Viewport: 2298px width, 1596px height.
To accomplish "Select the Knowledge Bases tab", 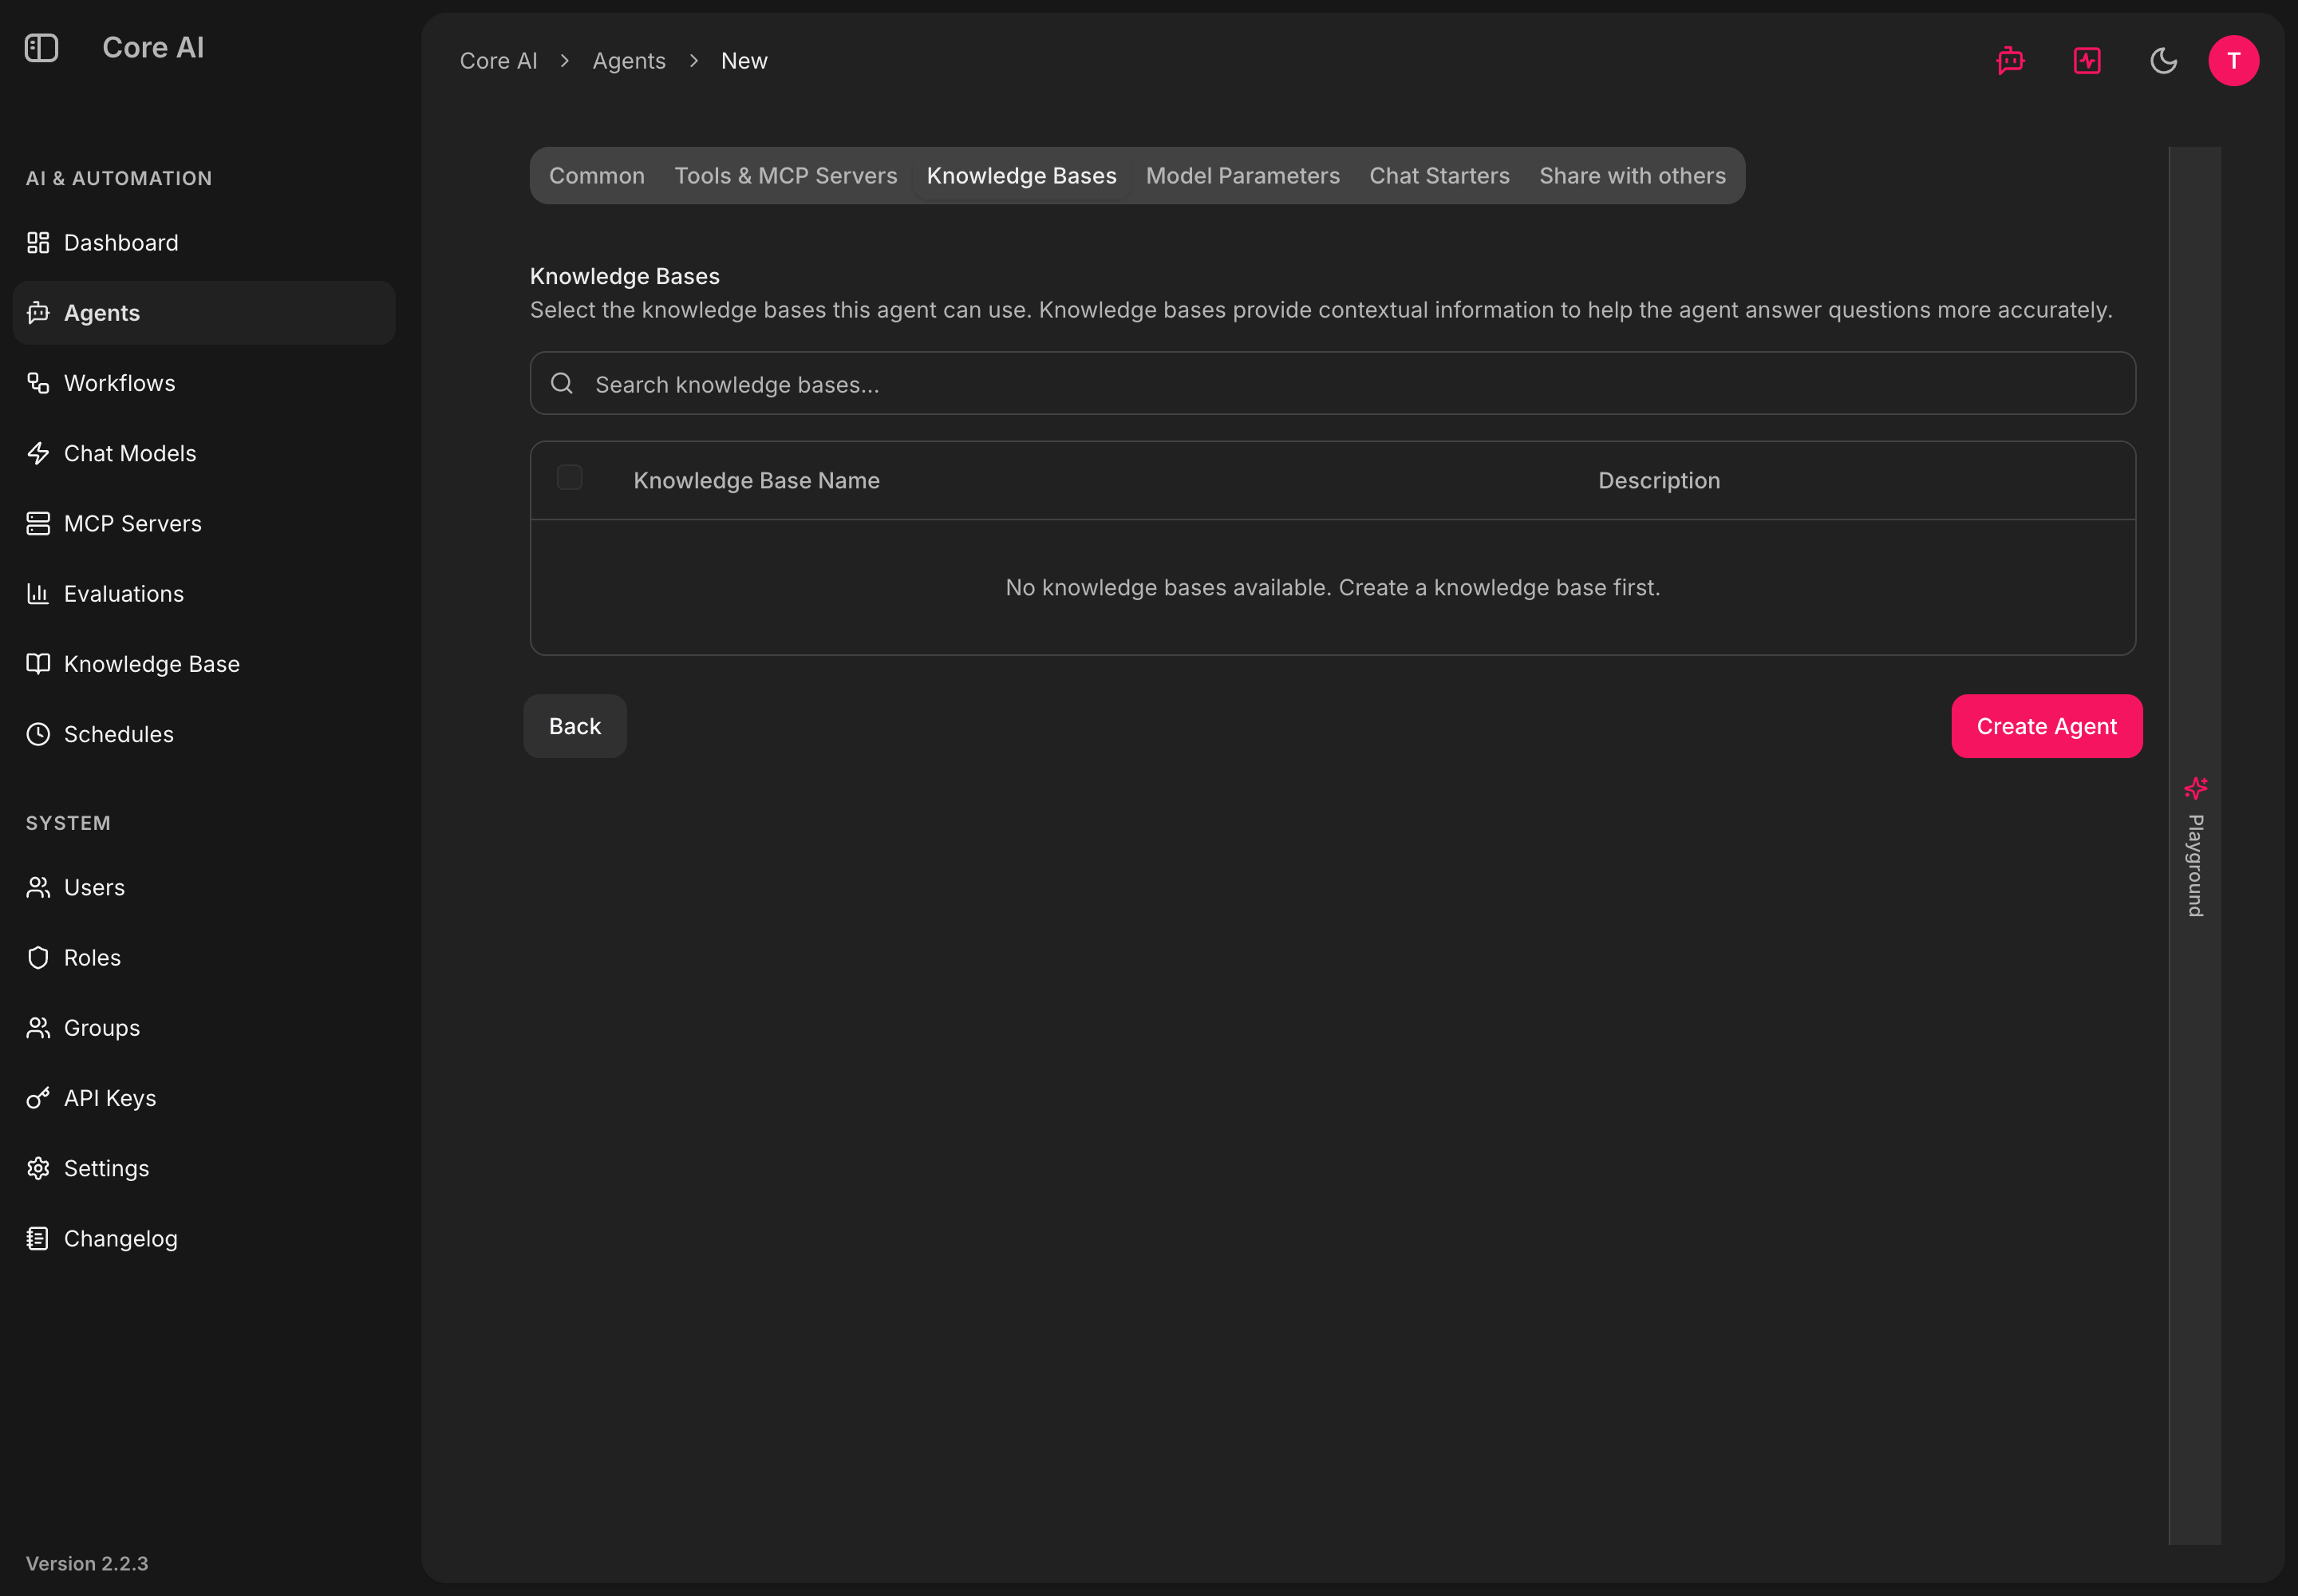I will point(1021,176).
